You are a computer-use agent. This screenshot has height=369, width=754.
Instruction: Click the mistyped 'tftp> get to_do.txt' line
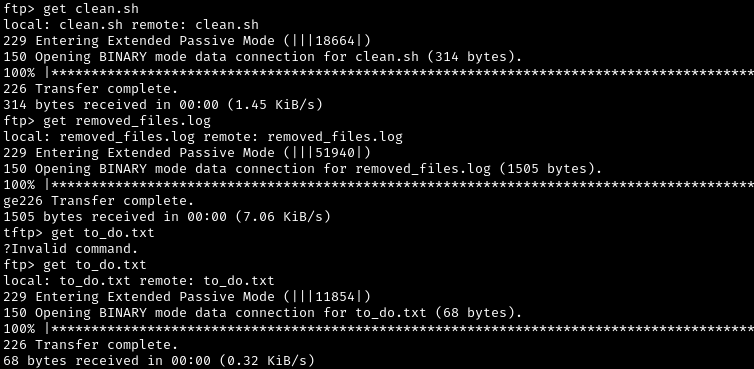(79, 233)
